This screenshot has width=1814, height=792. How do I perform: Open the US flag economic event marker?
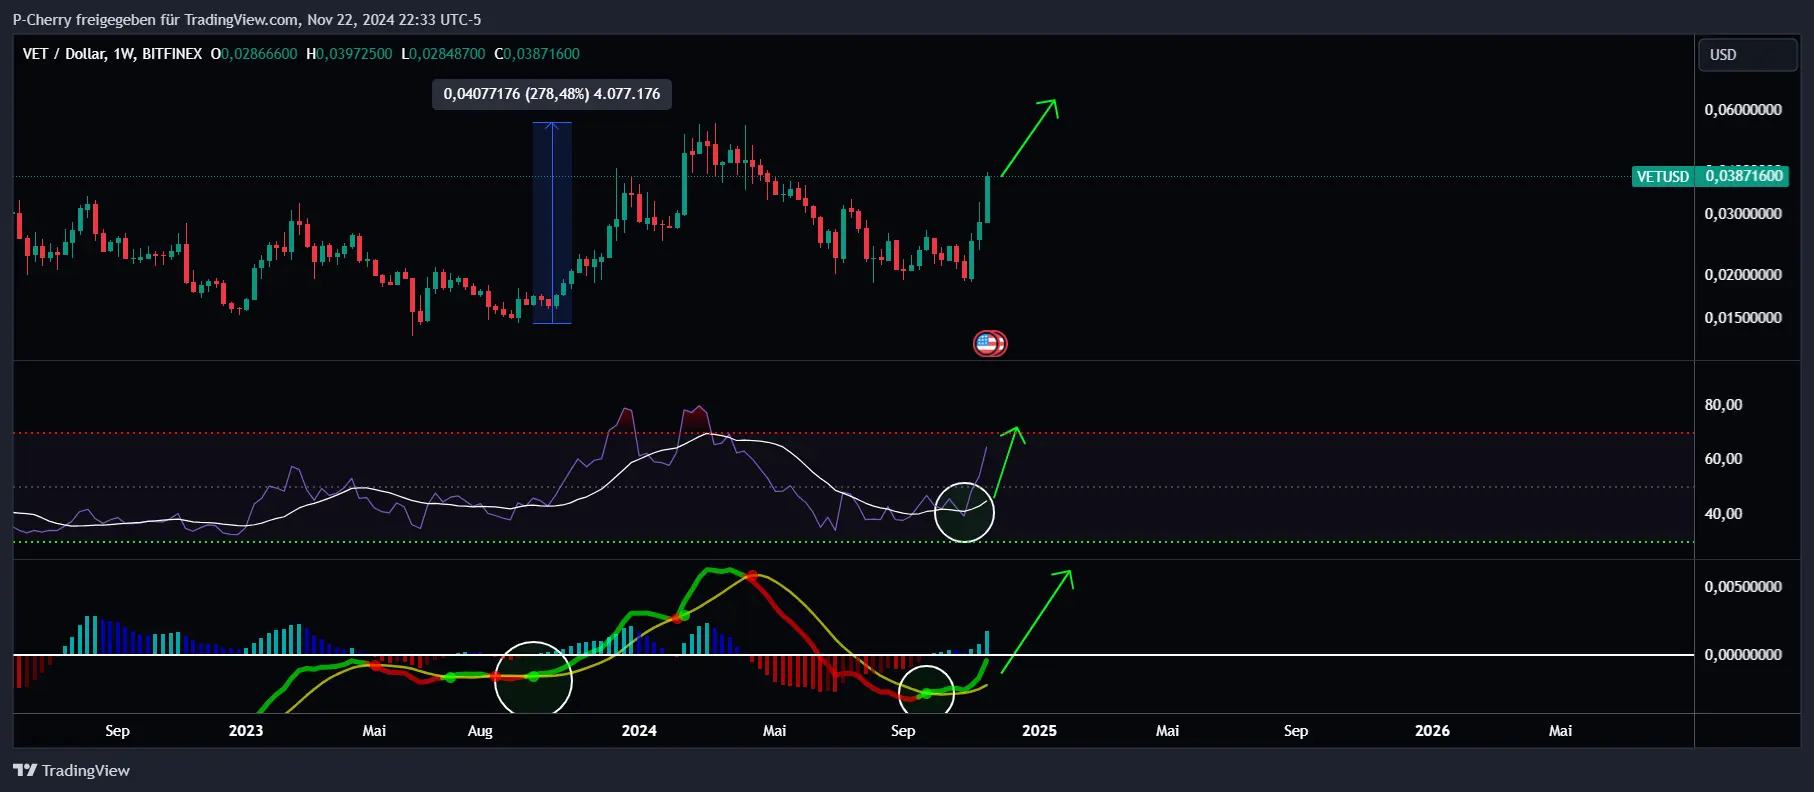tap(989, 344)
